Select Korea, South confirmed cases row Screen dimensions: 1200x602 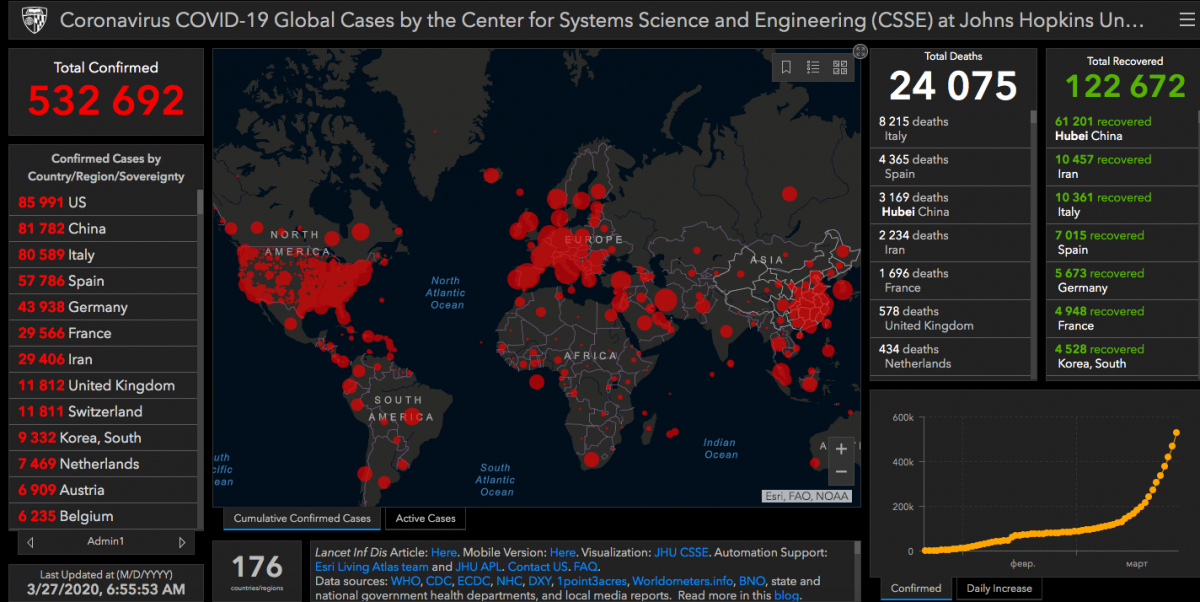point(104,437)
